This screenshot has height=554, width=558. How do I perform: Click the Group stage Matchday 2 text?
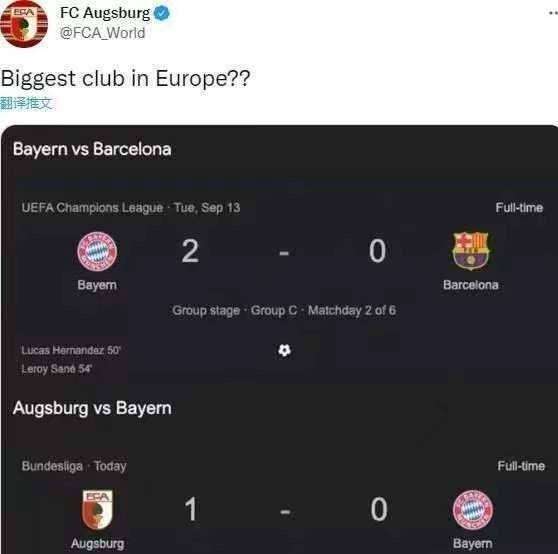coord(284,310)
